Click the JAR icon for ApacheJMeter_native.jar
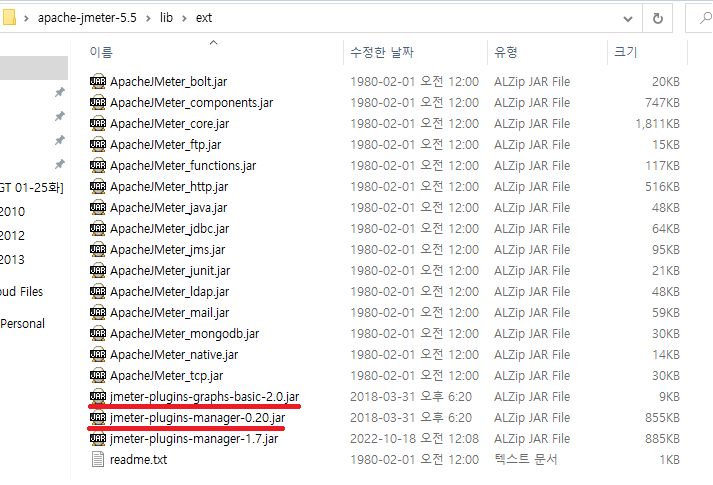 pos(98,354)
